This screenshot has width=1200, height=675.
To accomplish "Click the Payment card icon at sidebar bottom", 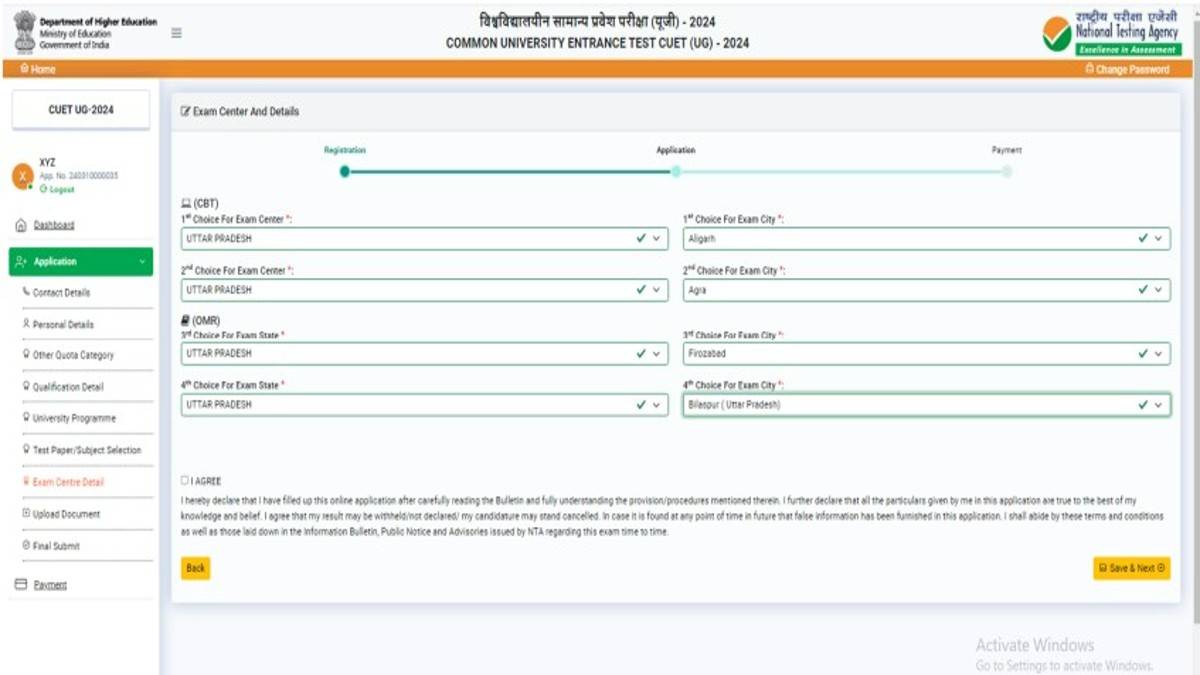I will point(22,585).
